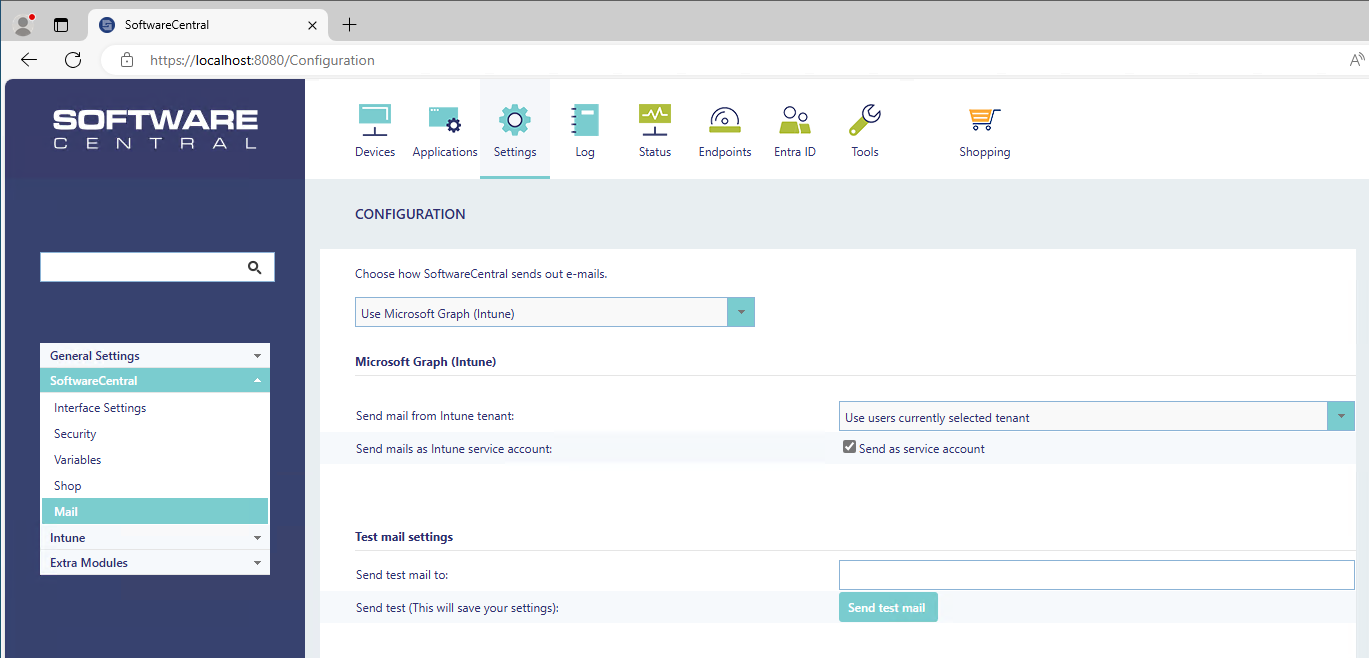Open the Intune tenant selection dropdown

(1340, 417)
